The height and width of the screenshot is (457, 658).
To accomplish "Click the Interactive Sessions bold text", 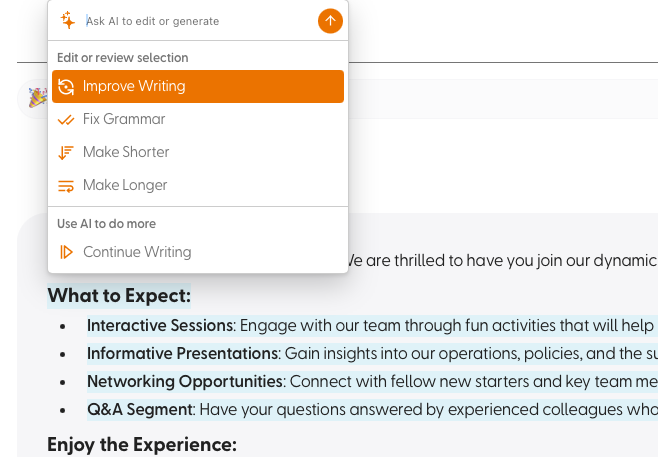I will [160, 325].
